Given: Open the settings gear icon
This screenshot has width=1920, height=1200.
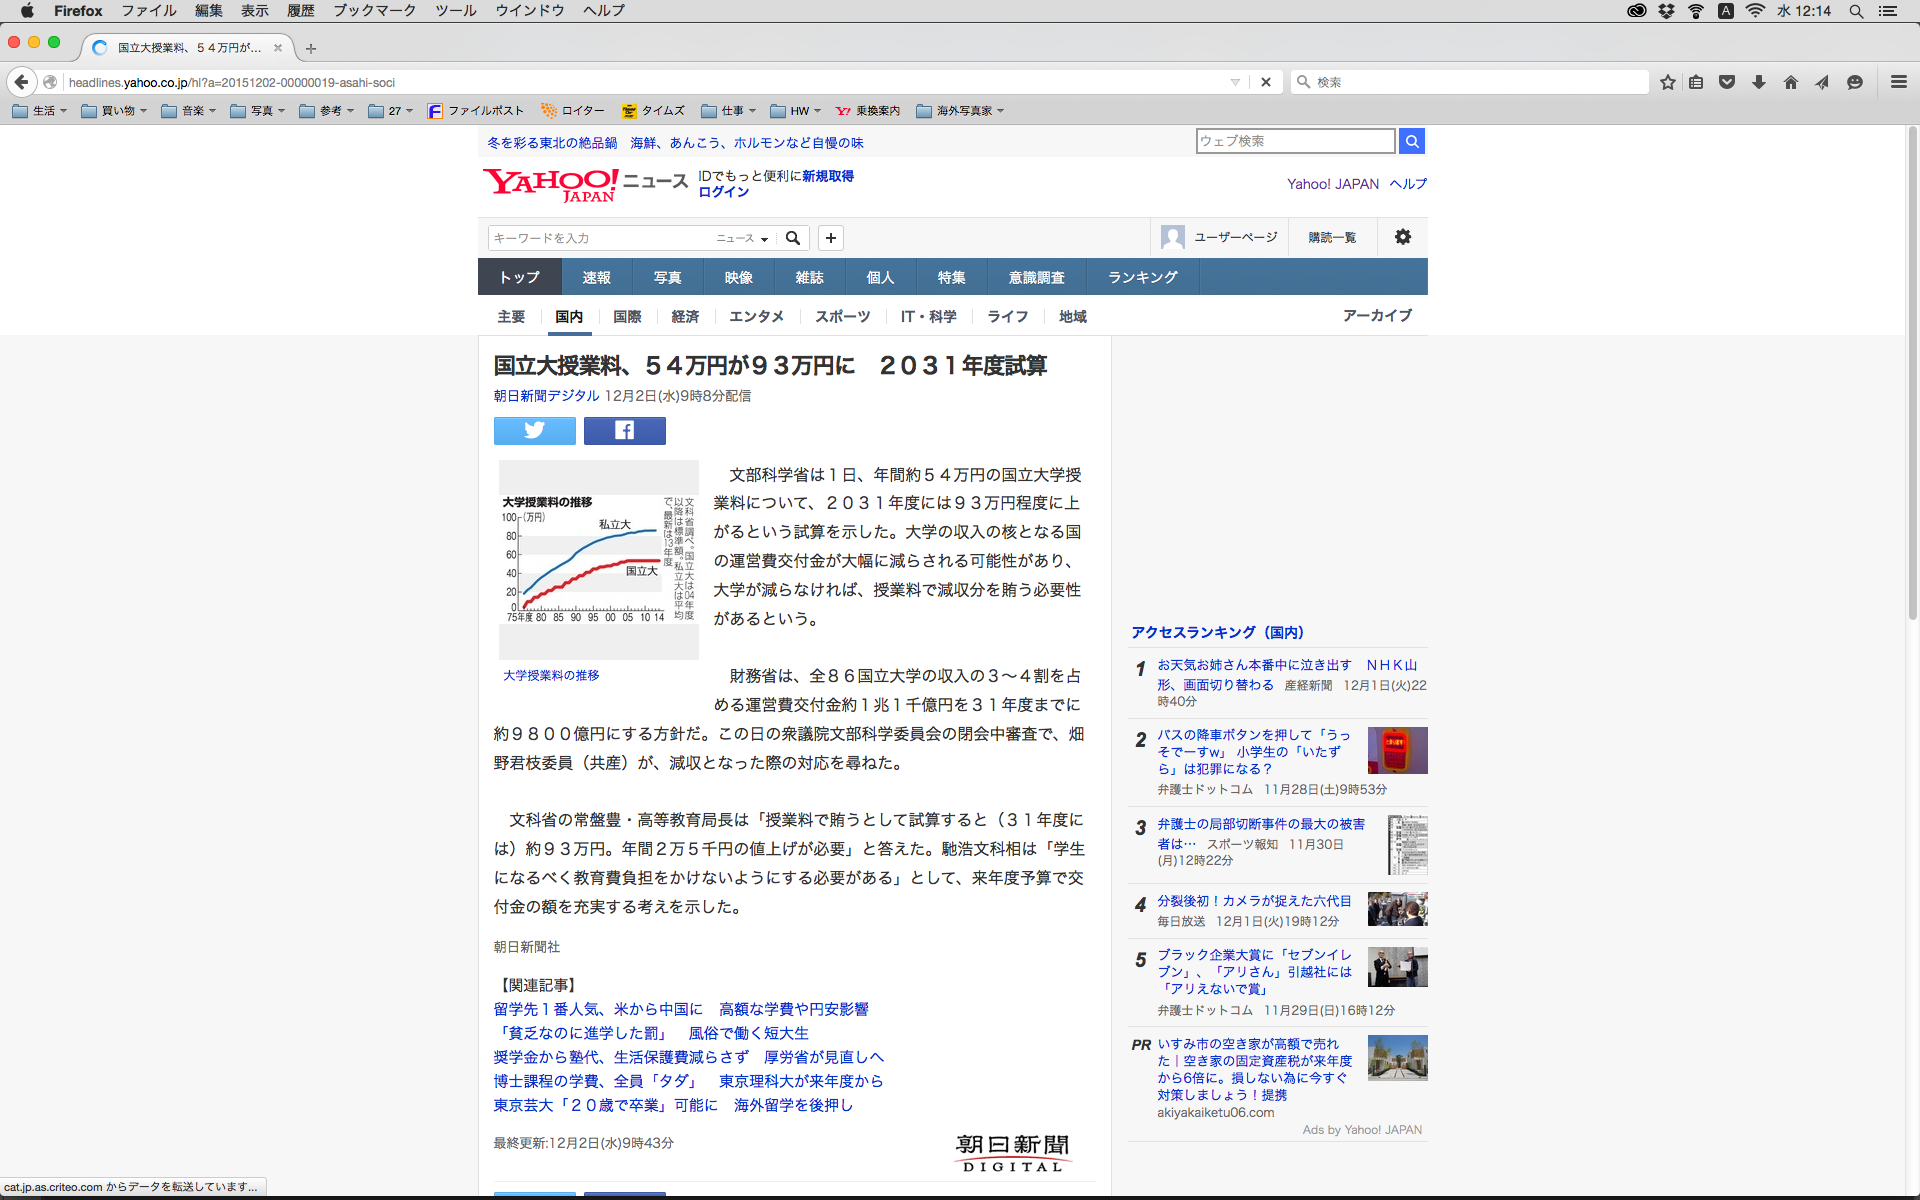Looking at the screenshot, I should pos(1402,237).
